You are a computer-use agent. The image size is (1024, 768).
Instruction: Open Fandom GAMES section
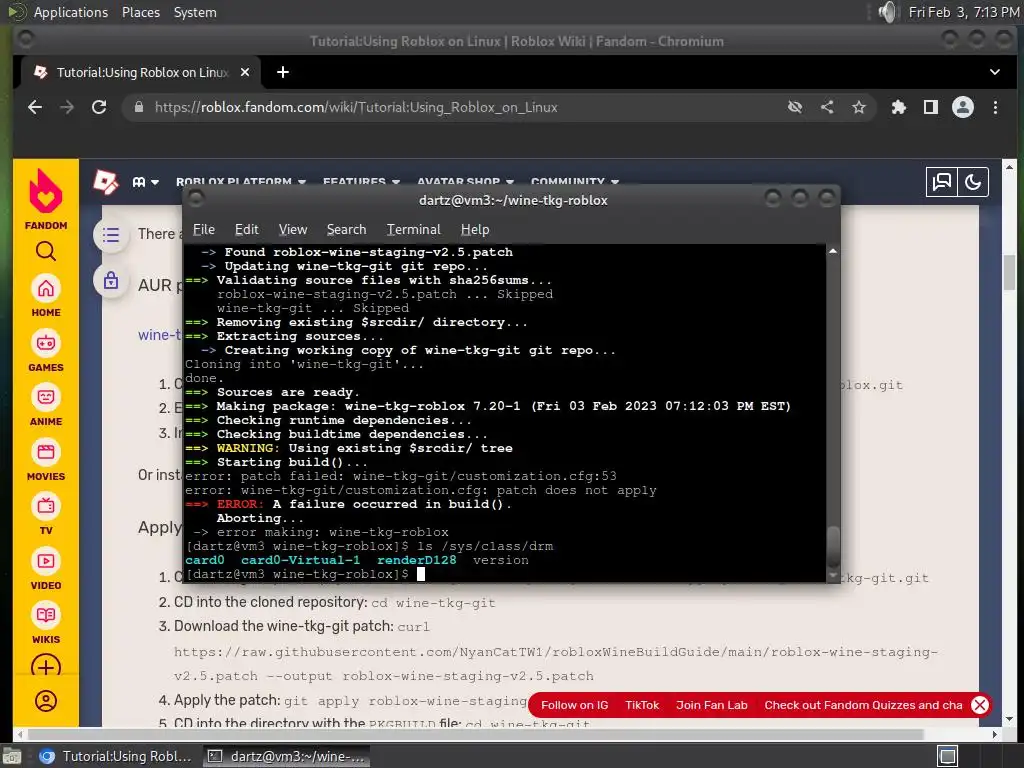(46, 349)
